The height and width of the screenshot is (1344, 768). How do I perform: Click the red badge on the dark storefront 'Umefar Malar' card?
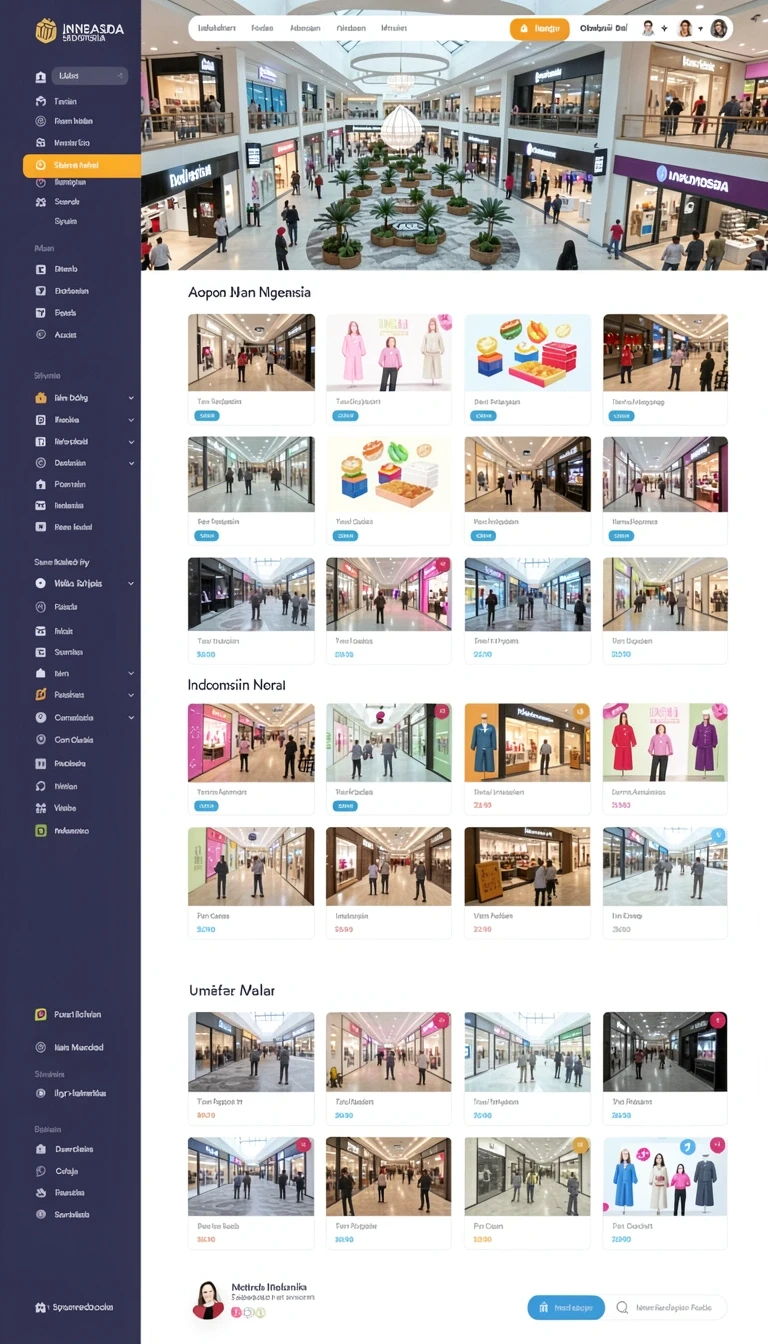717,1021
